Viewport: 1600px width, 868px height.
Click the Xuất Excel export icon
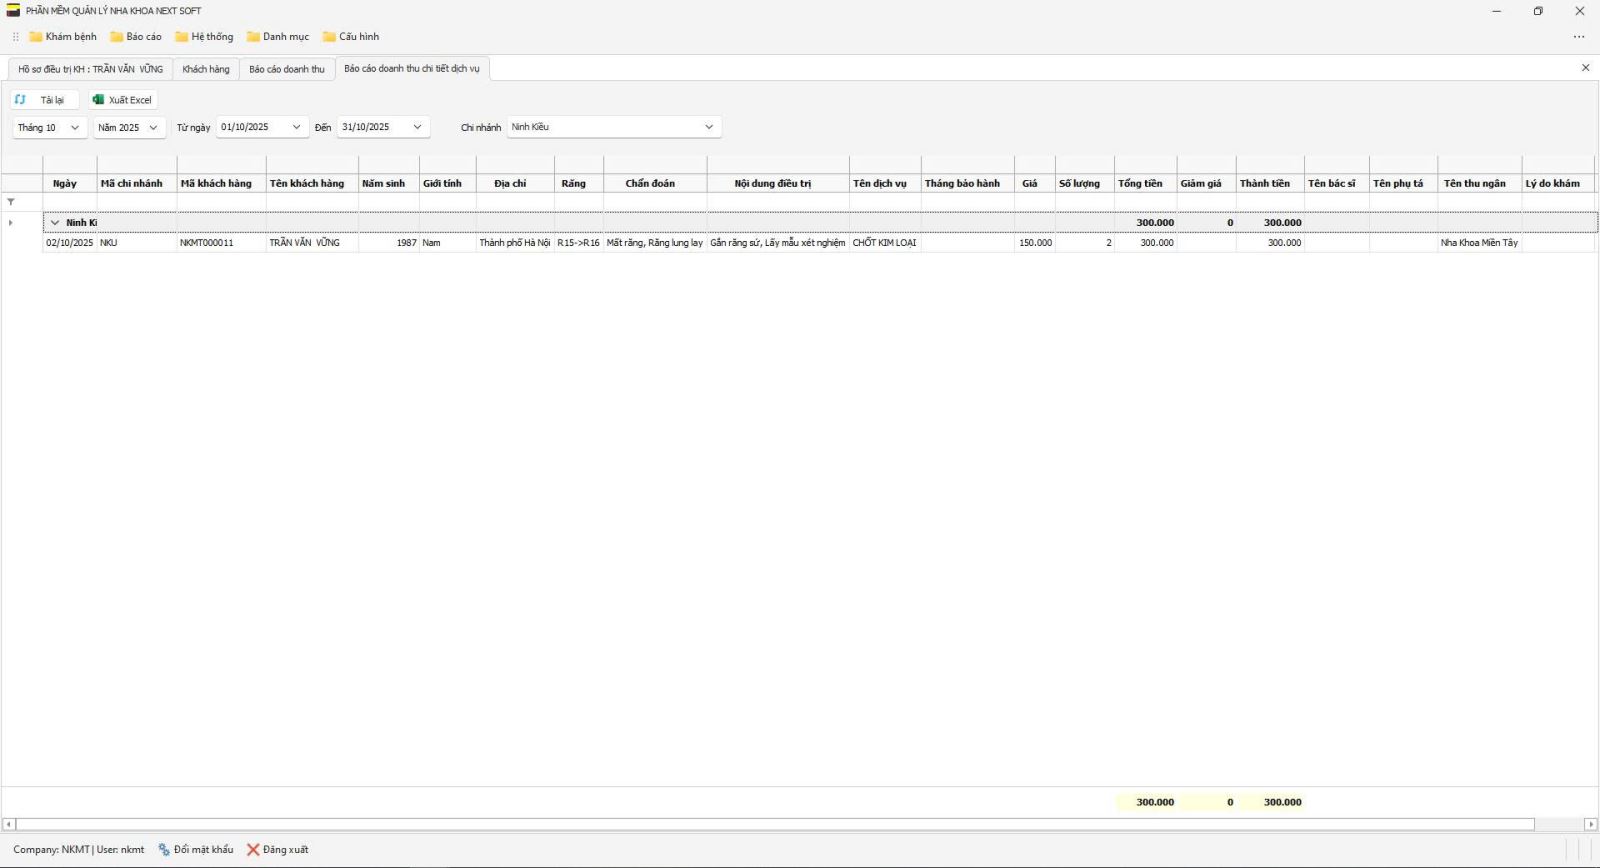pos(98,100)
